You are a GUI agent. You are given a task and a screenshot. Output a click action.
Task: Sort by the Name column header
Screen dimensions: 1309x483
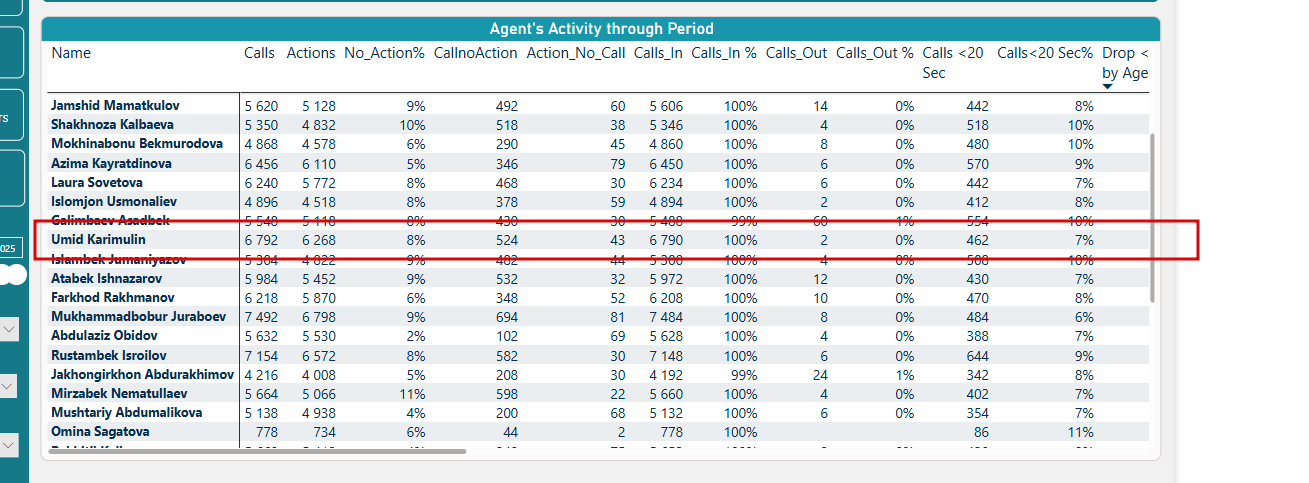click(70, 53)
